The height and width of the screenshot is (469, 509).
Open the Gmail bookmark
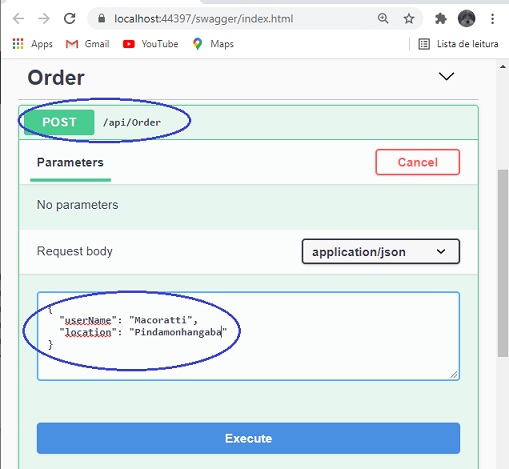pos(87,44)
